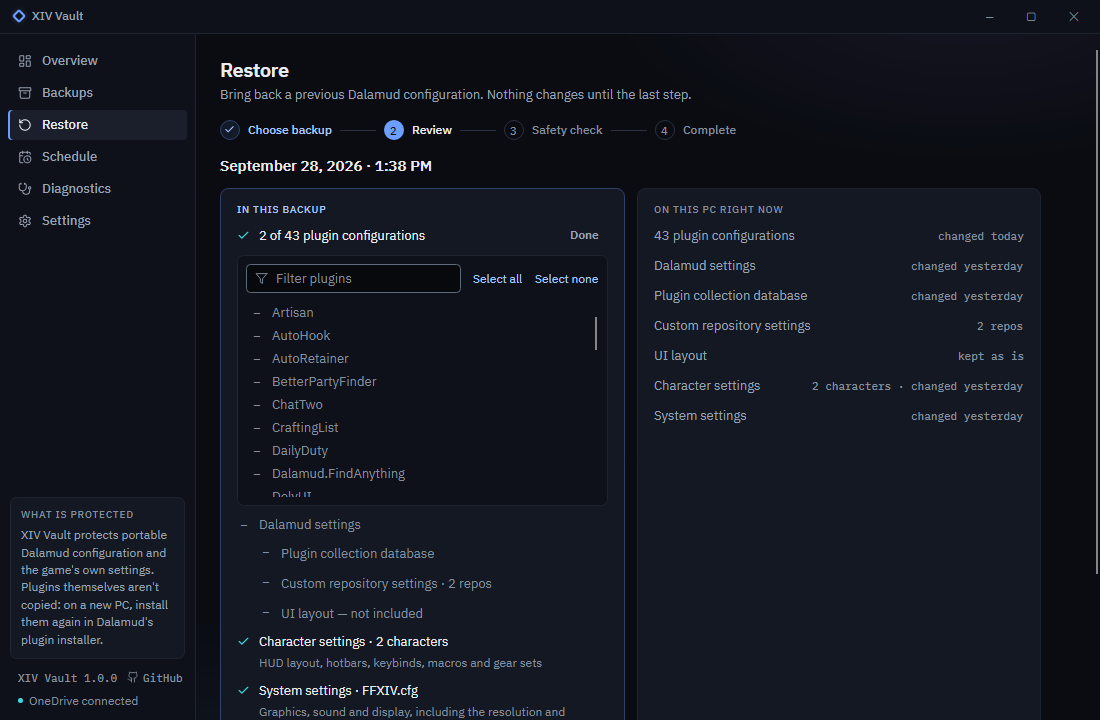Go to Backups in sidebar
The width and height of the screenshot is (1100, 720).
point(98,93)
